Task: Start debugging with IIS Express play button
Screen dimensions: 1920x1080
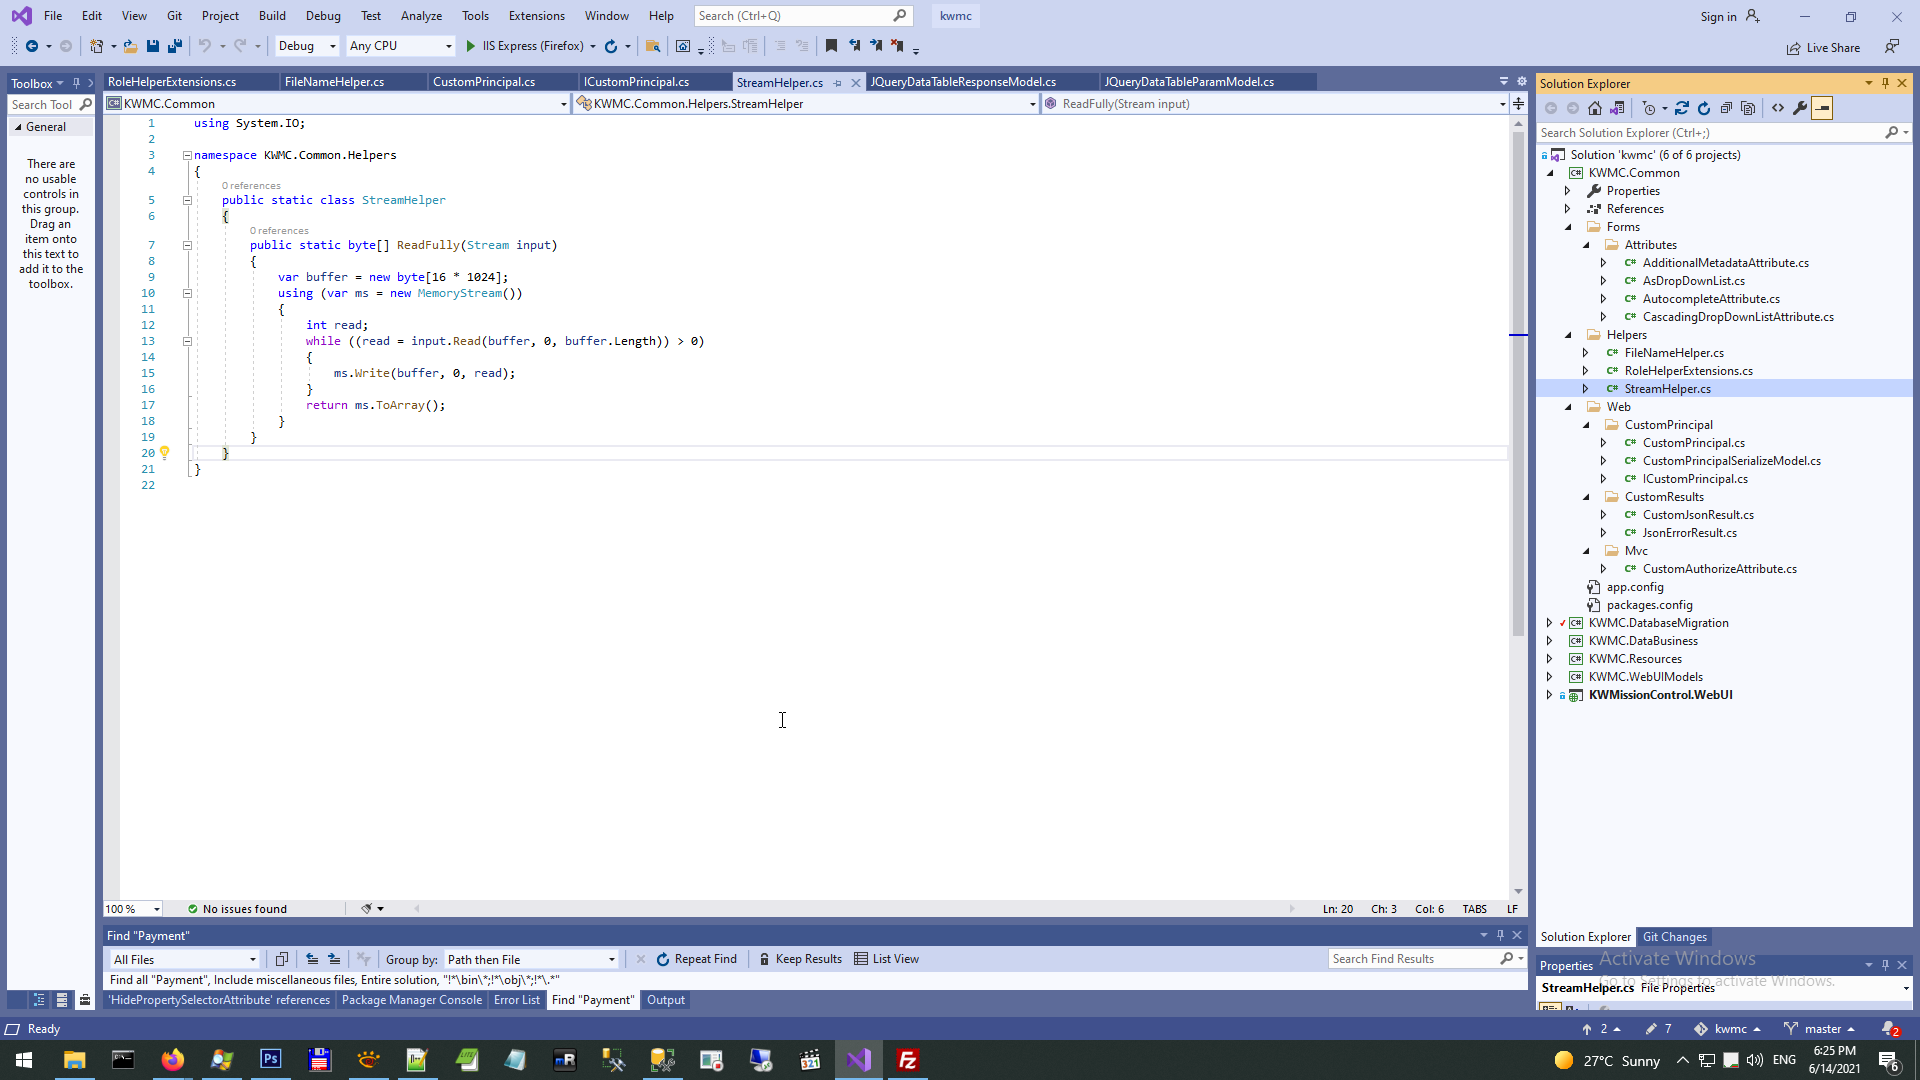Action: [x=471, y=46]
